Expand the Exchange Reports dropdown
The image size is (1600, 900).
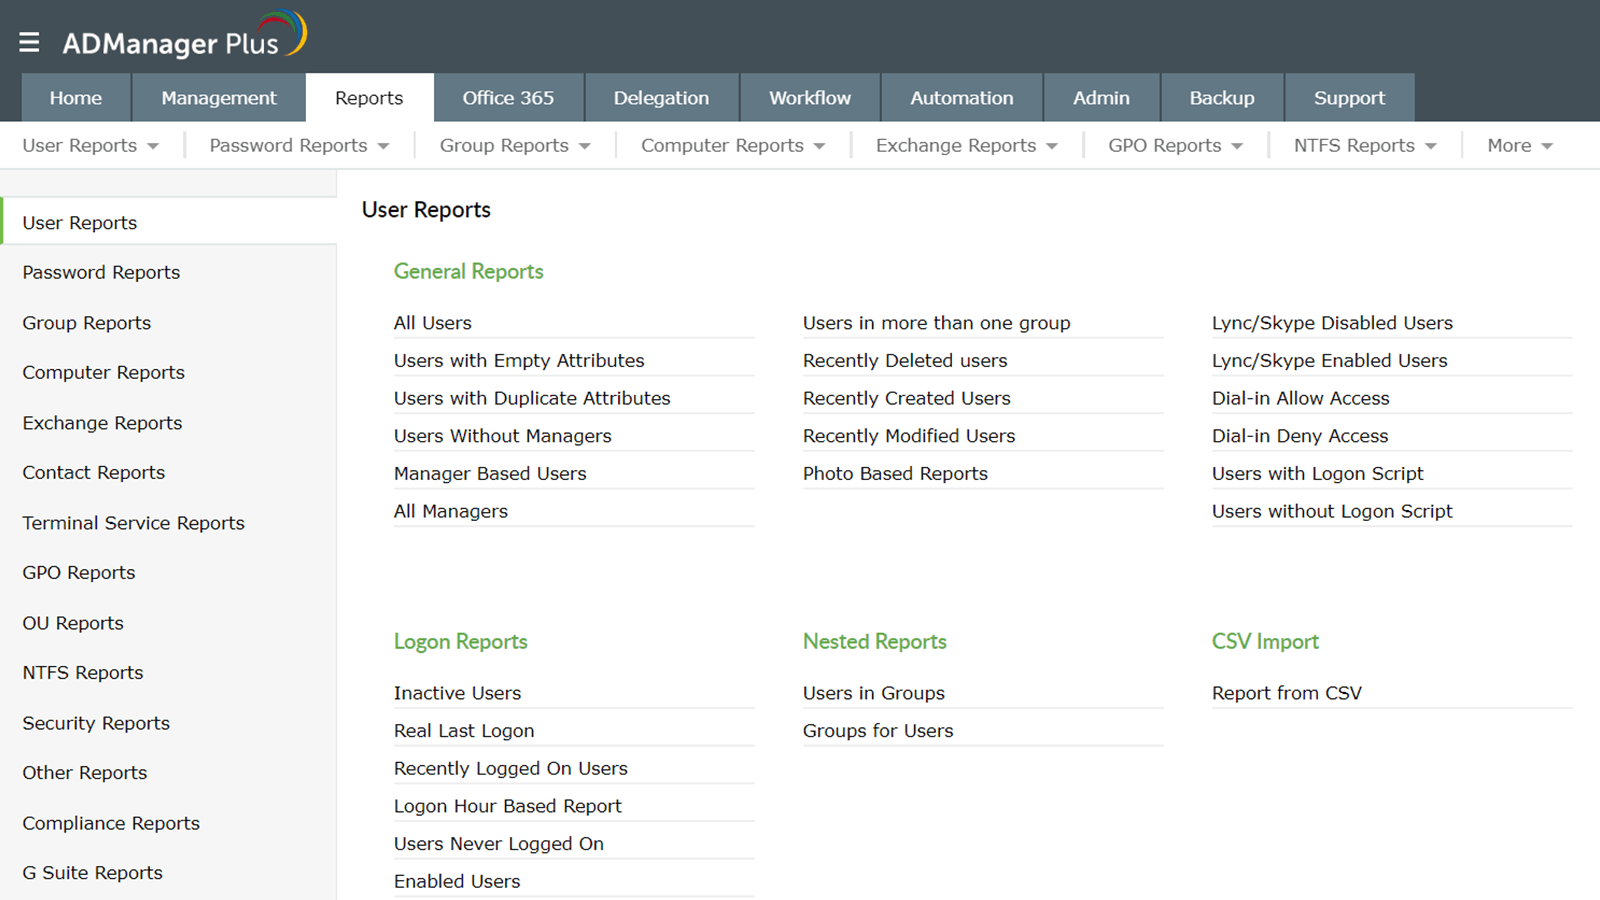967,146
